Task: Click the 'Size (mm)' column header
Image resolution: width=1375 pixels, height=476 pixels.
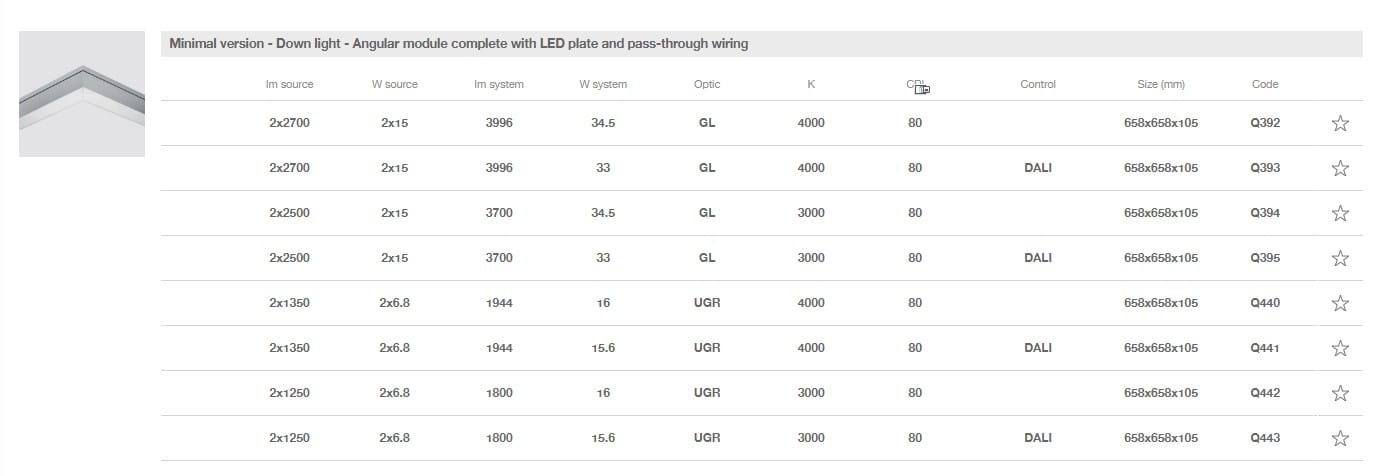Action: tap(1161, 85)
